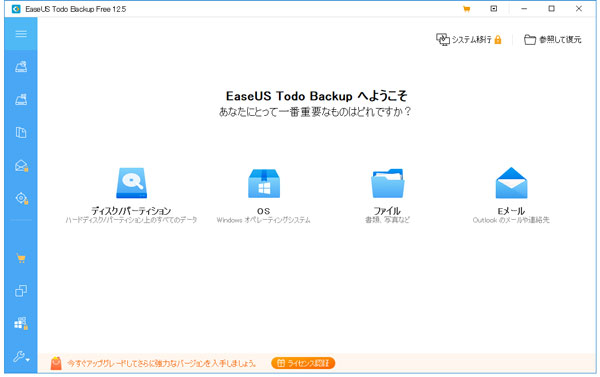Open locked Smart Backup target icon in sidebar

pyautogui.click(x=21, y=198)
